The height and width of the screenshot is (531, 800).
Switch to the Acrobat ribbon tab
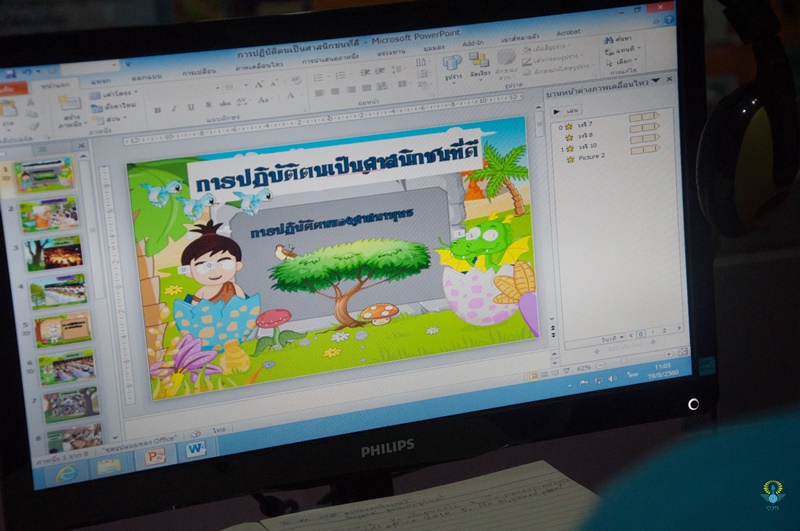point(568,31)
